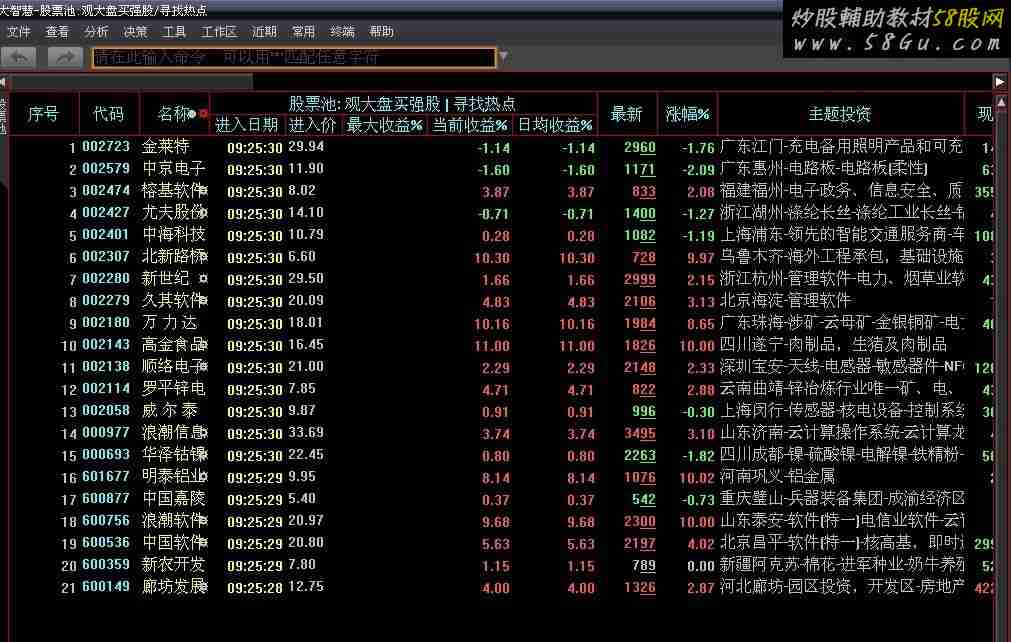Click latest price 3495 in 000977 row
The width and height of the screenshot is (1011, 642).
(640, 434)
